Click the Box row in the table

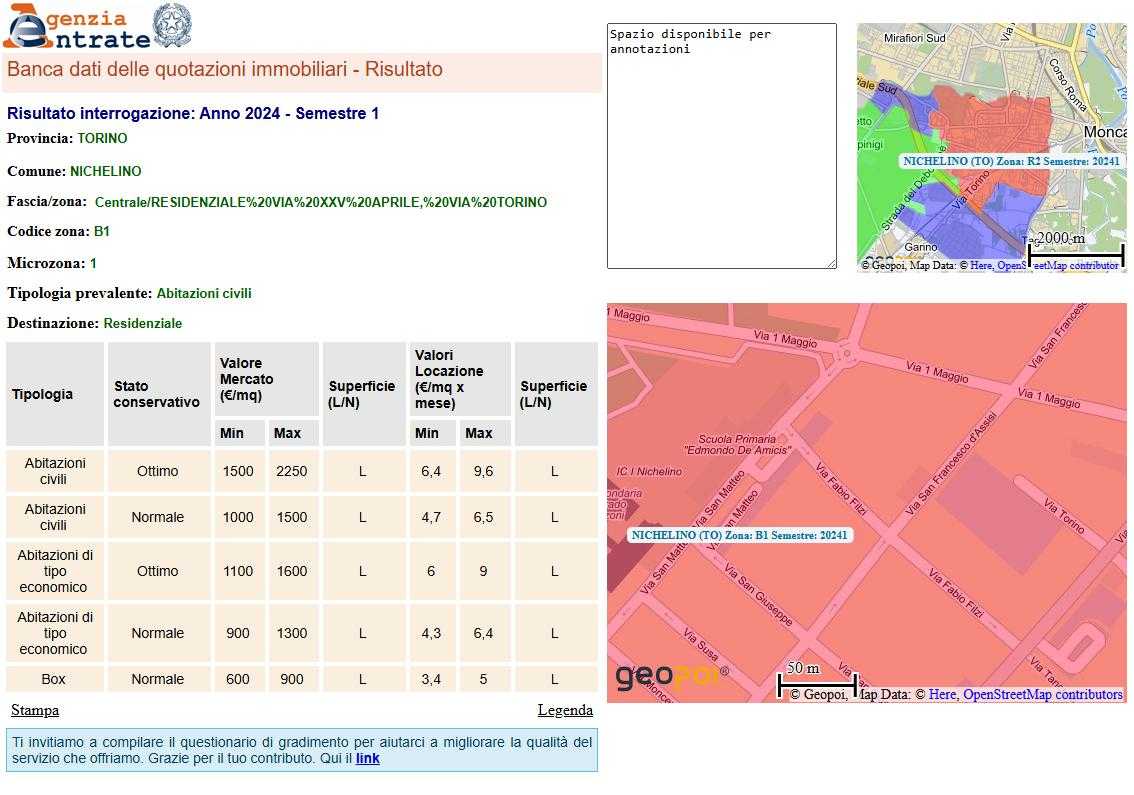54,679
